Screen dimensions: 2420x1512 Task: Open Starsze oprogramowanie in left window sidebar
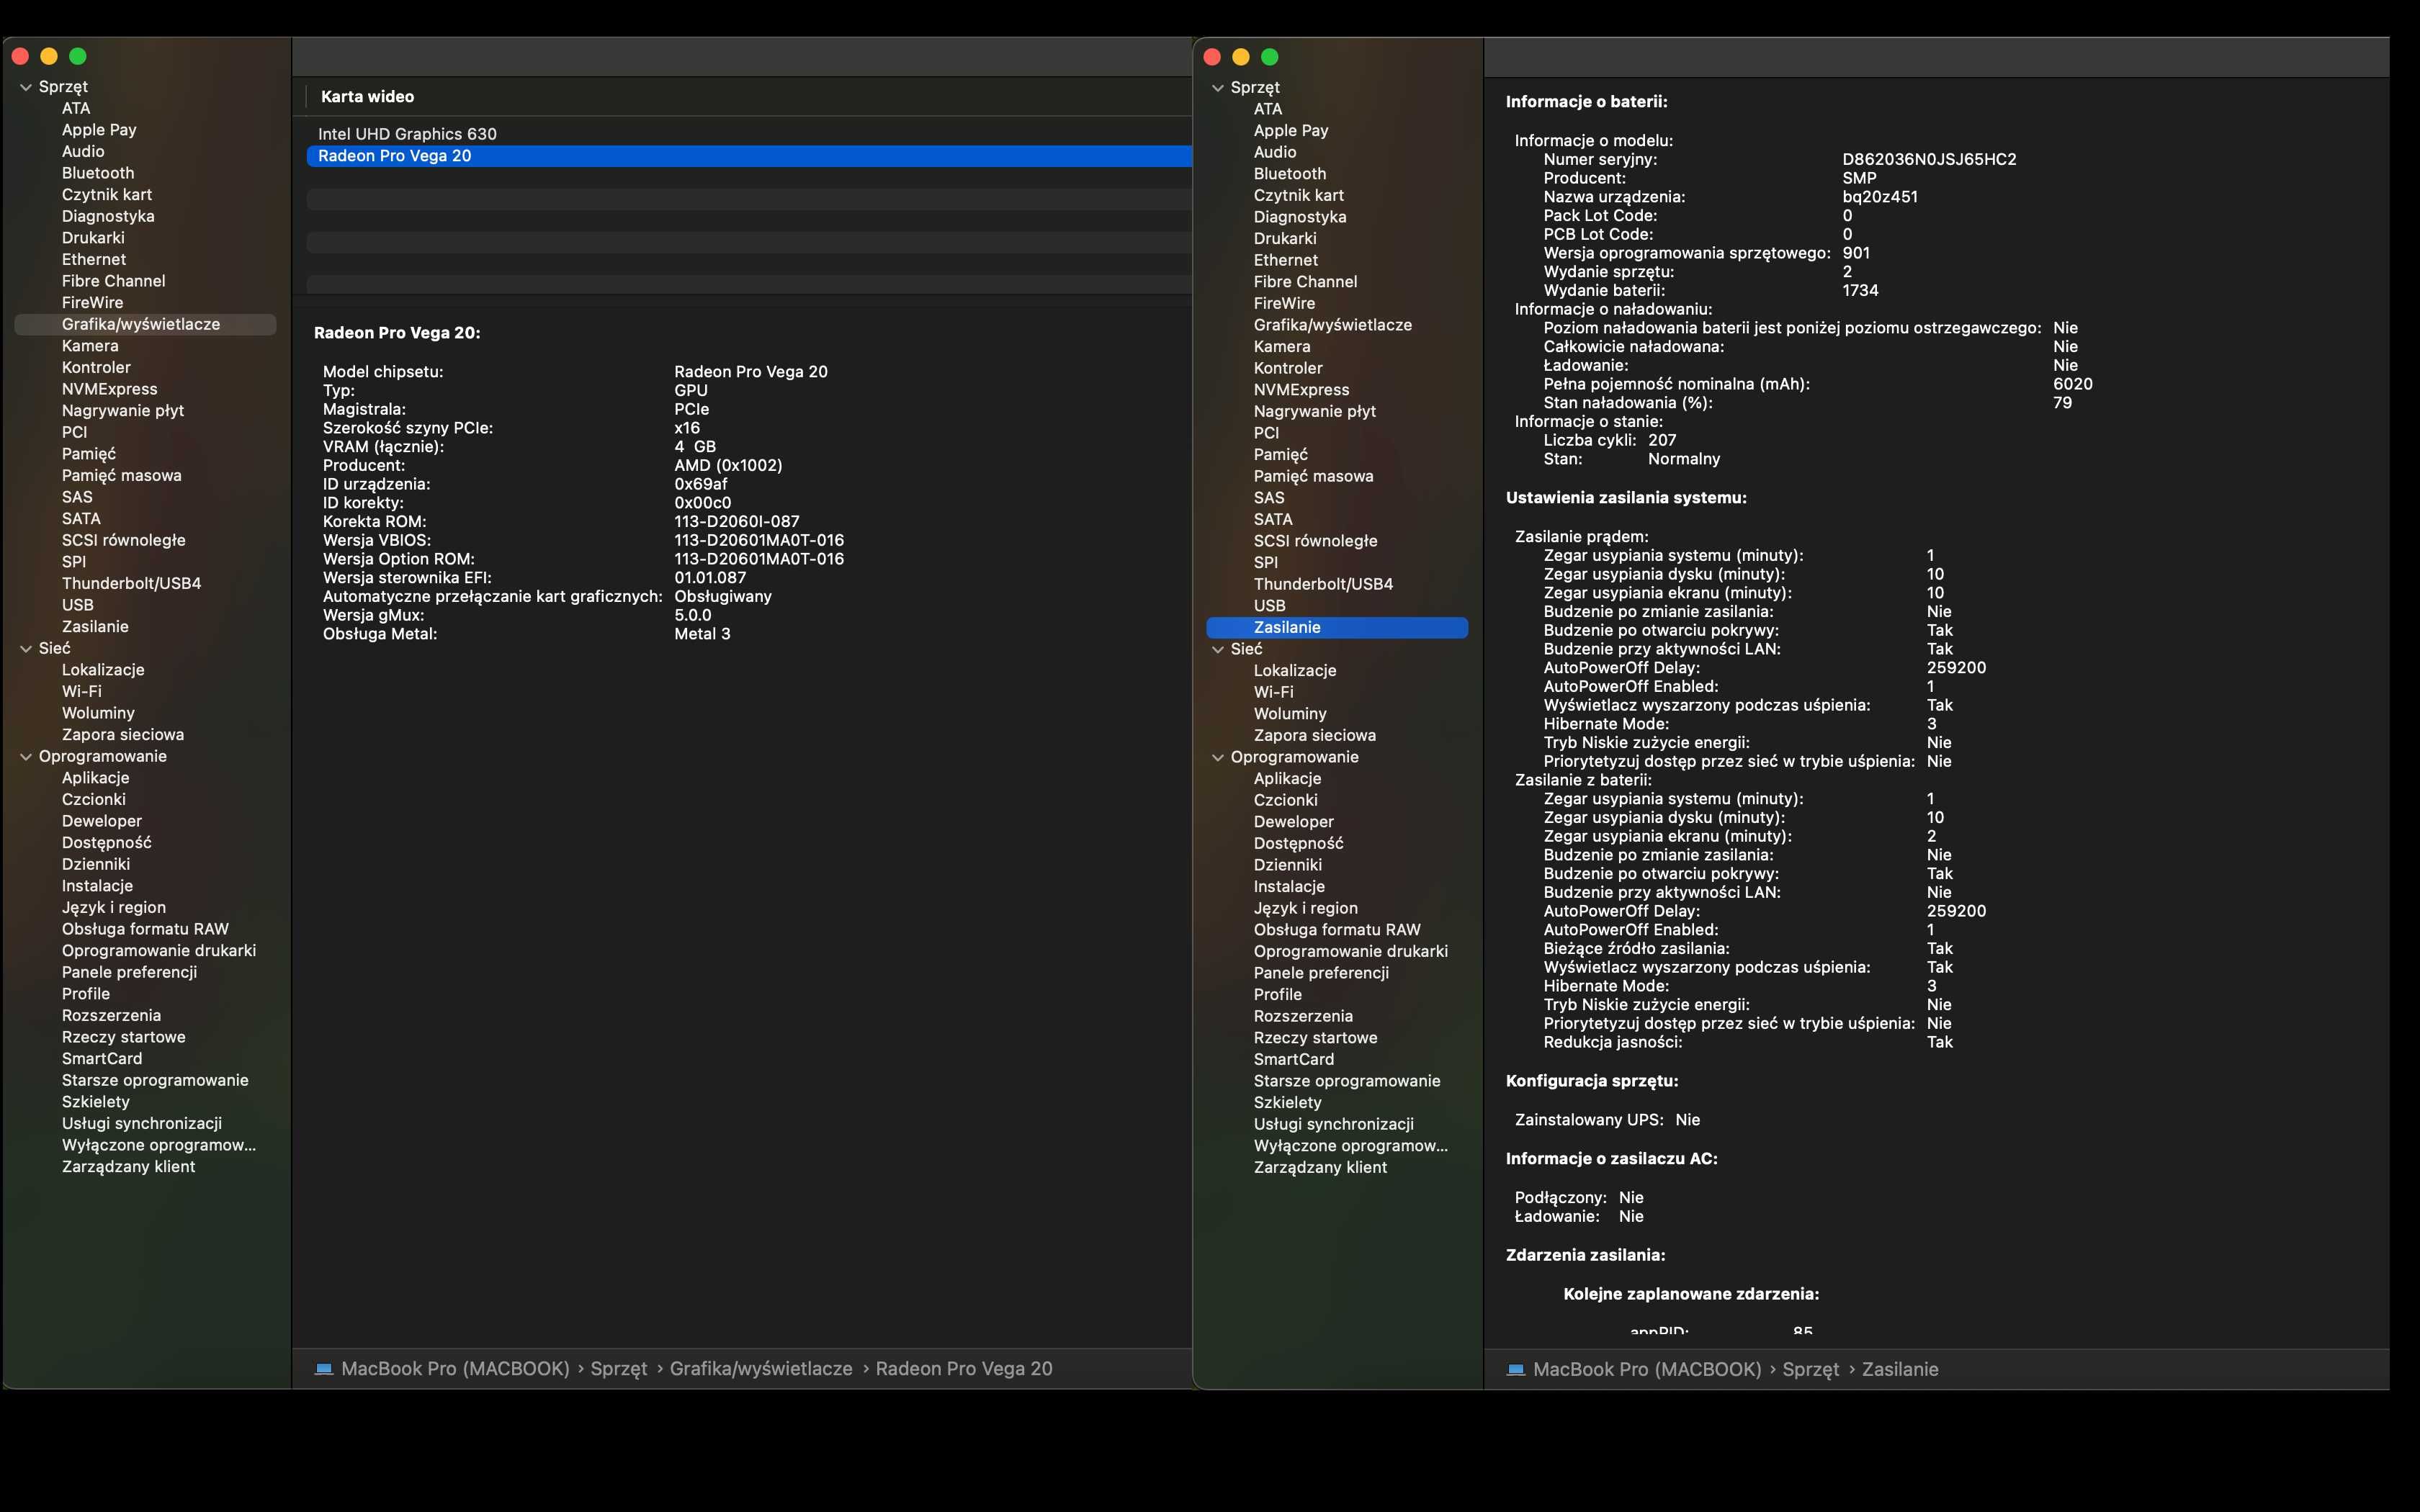155,1080
